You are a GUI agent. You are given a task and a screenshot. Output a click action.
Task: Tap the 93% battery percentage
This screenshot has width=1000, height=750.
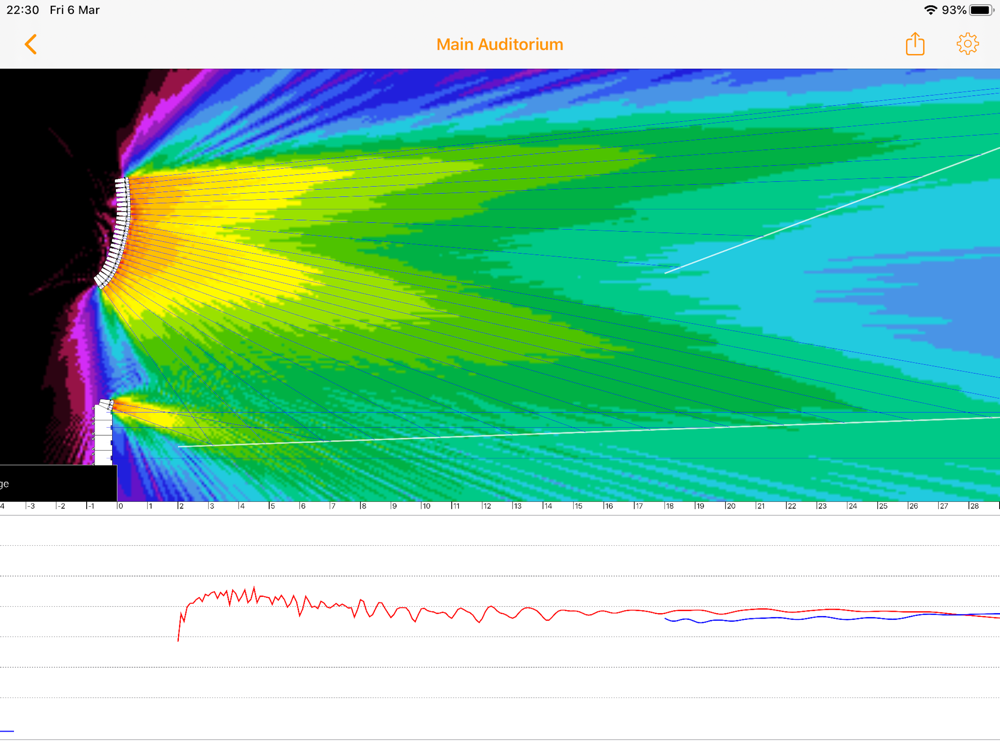click(954, 10)
